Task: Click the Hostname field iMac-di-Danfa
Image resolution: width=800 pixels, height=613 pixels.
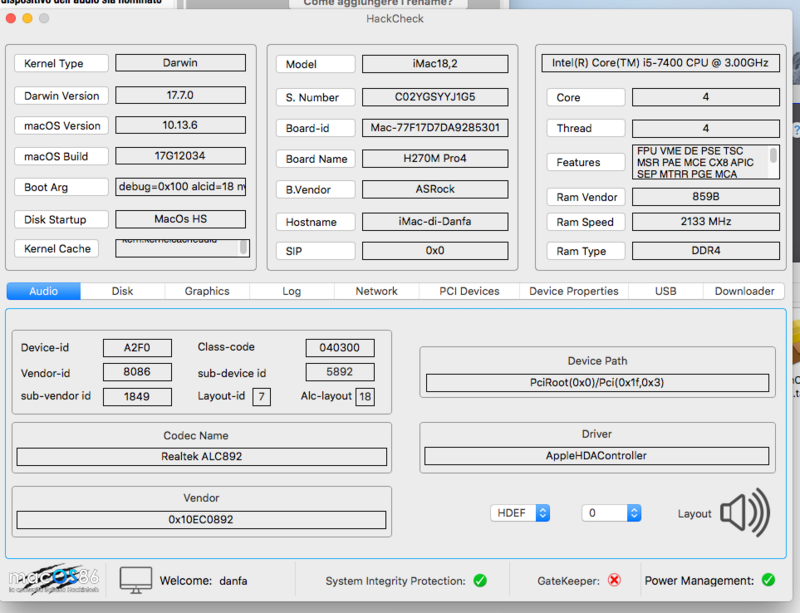Action: coord(435,222)
